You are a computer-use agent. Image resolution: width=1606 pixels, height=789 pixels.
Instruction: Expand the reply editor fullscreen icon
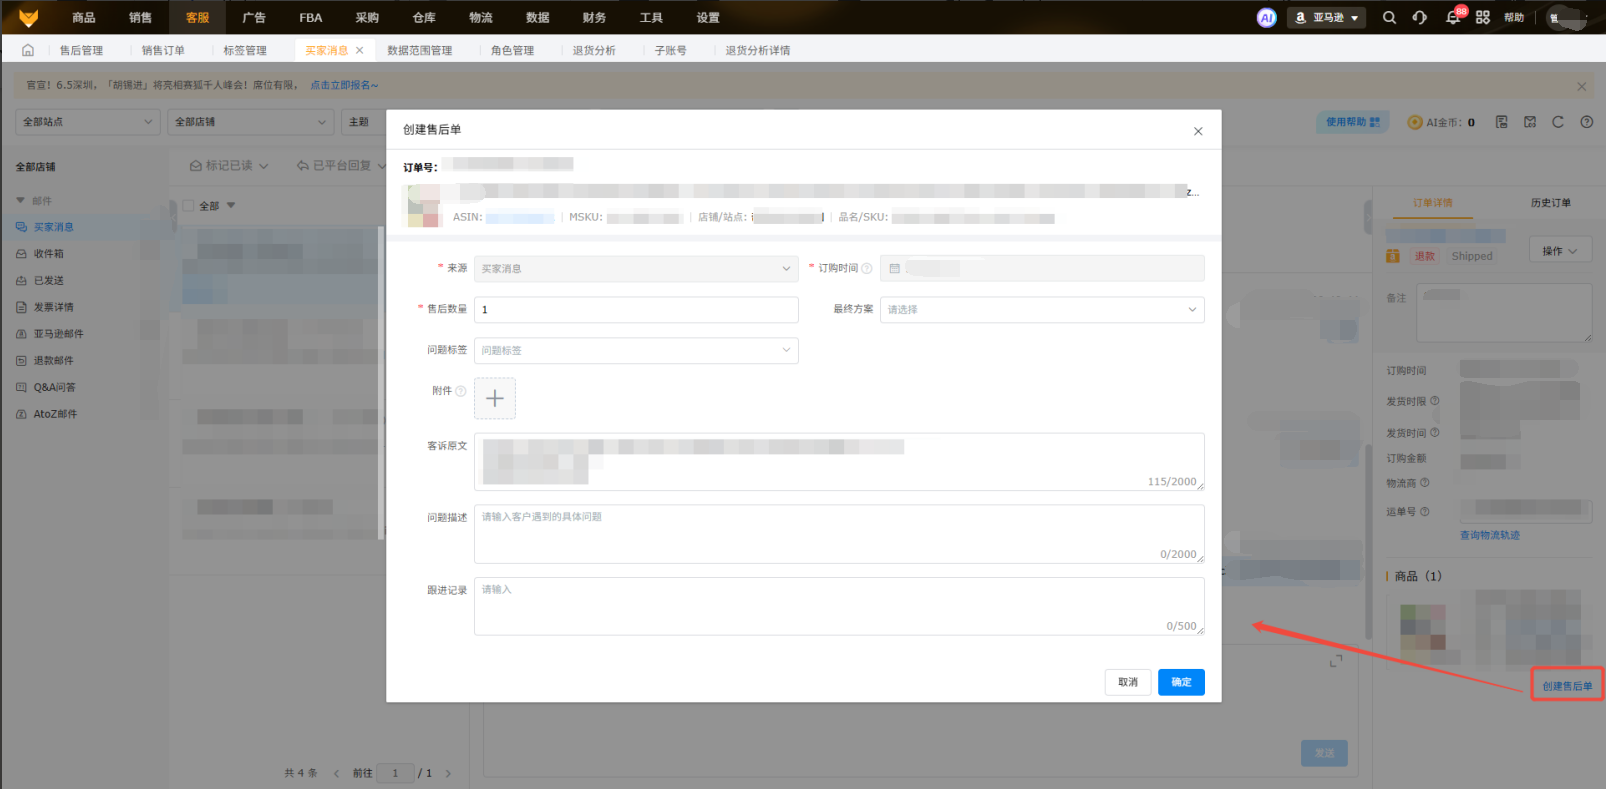[x=1336, y=662]
